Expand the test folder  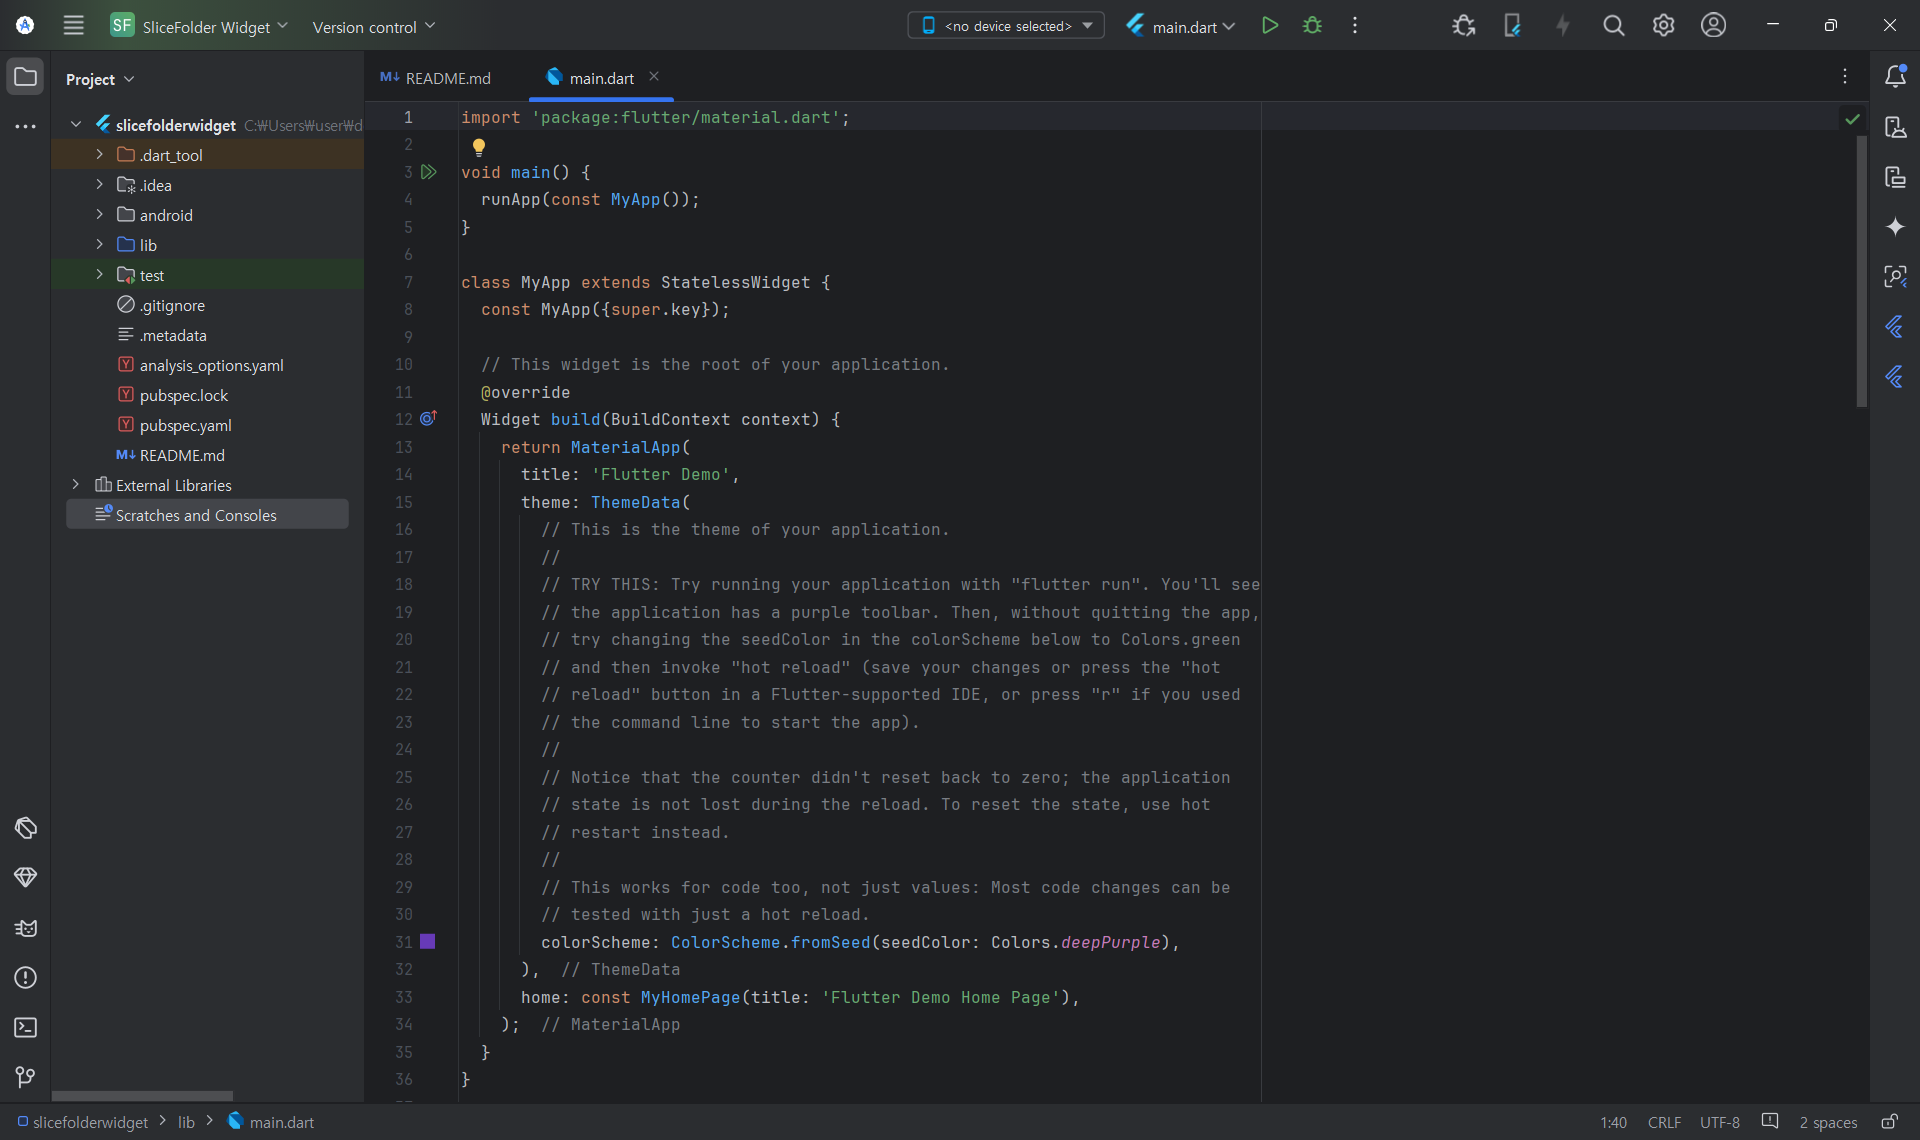pos(99,274)
